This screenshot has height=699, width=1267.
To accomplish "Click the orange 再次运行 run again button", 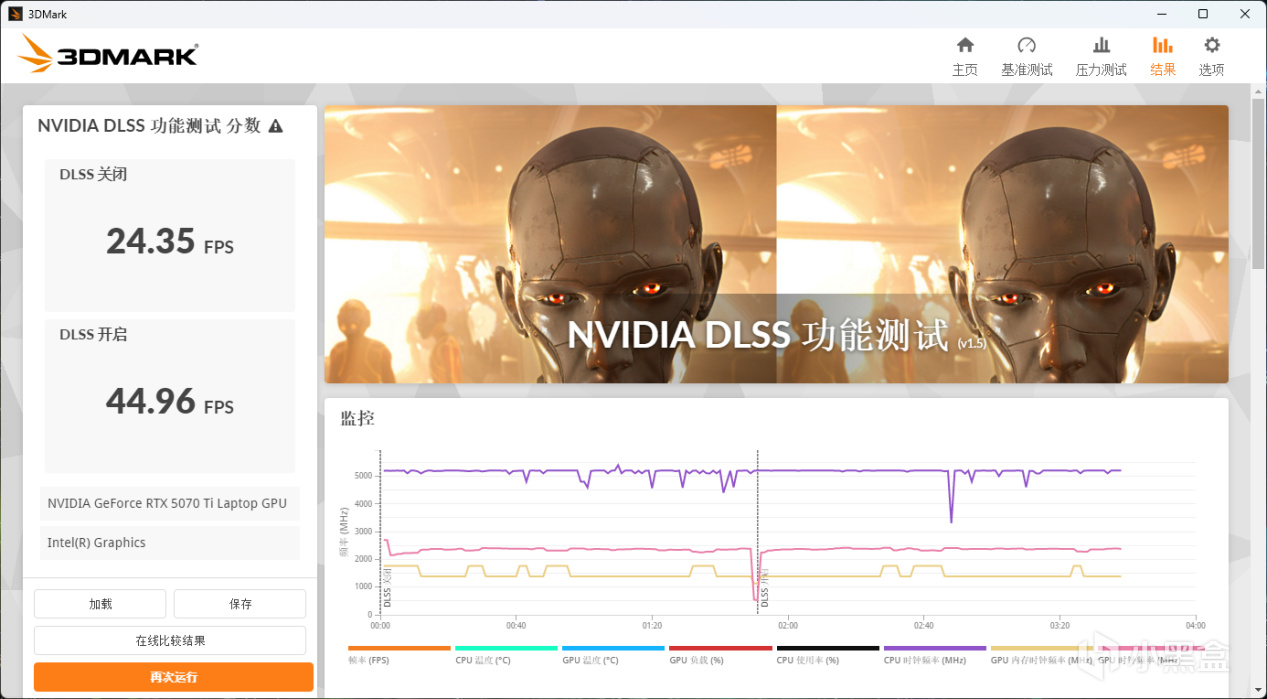I will click(x=174, y=677).
